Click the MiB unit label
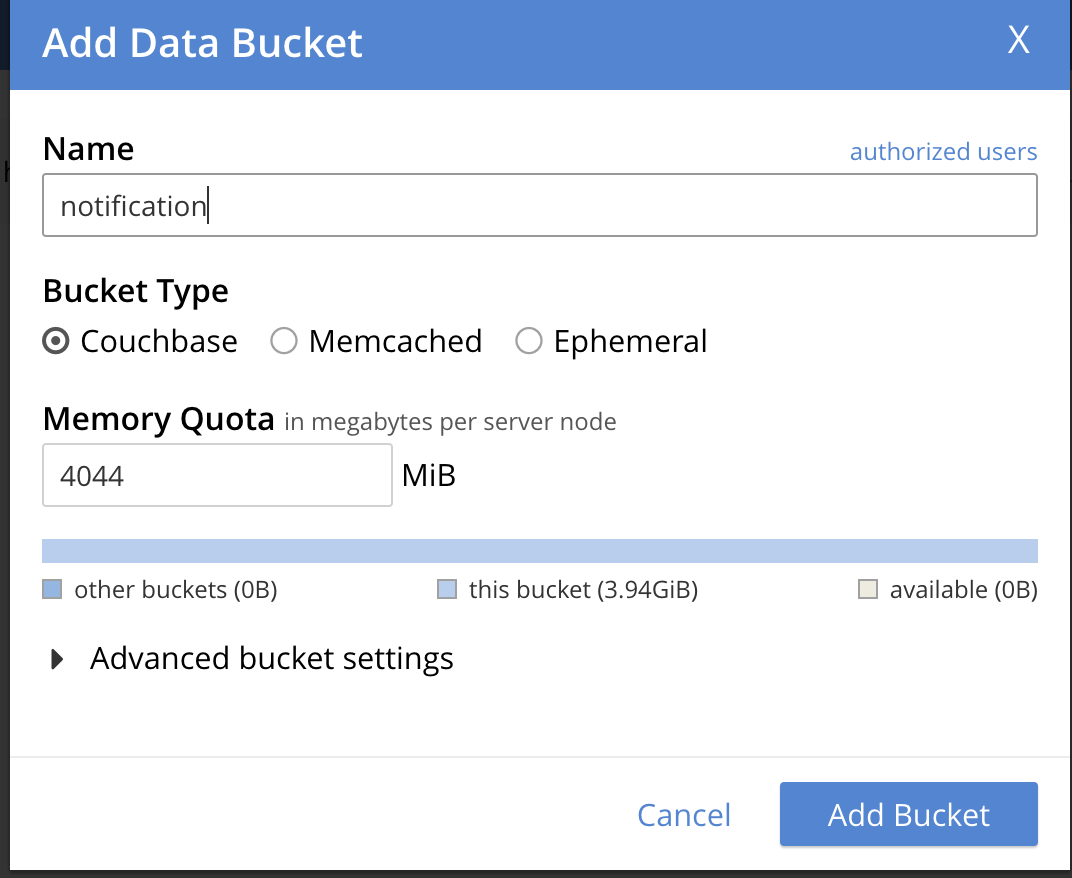This screenshot has width=1072, height=878. coord(429,475)
